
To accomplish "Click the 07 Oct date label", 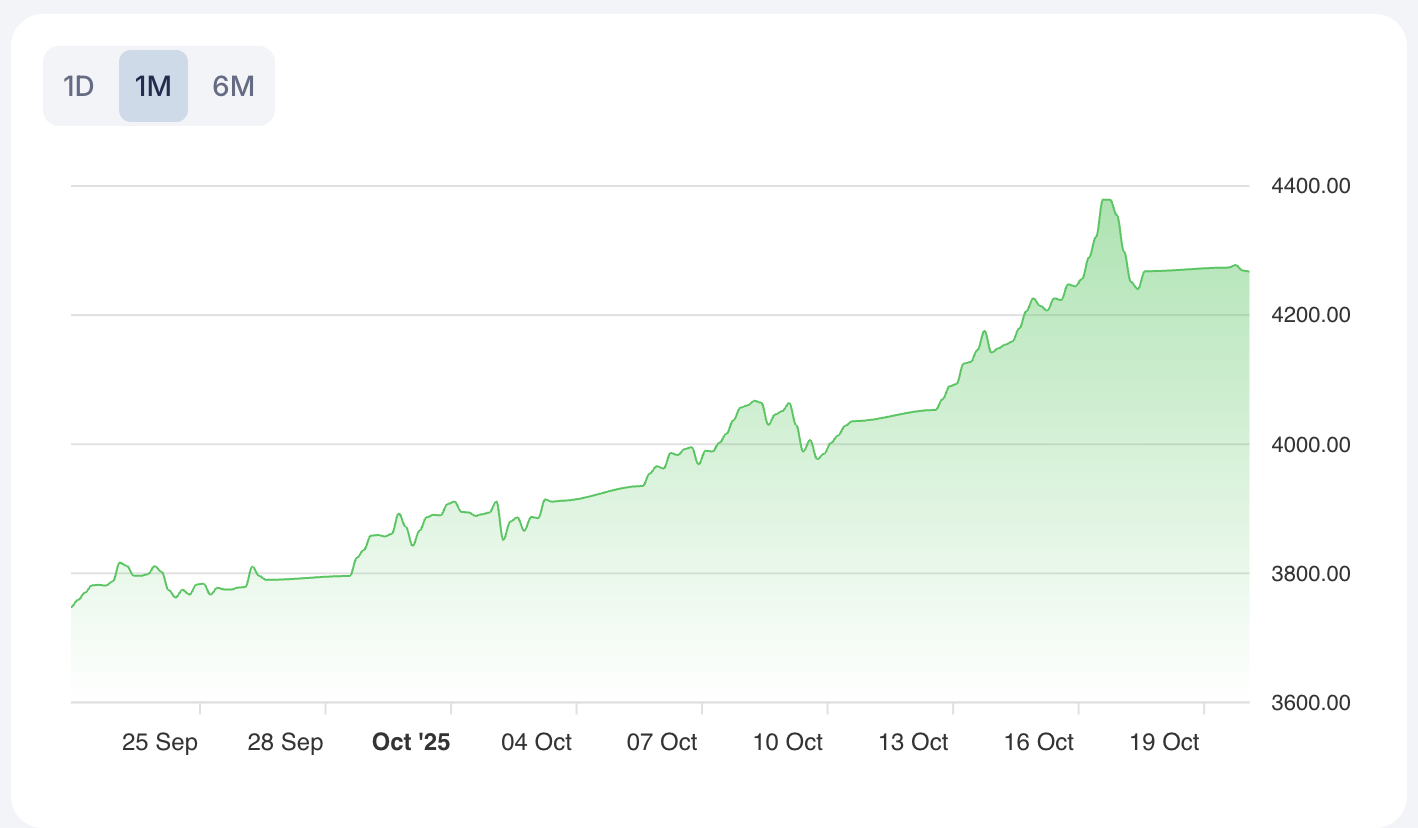I will click(x=662, y=742).
